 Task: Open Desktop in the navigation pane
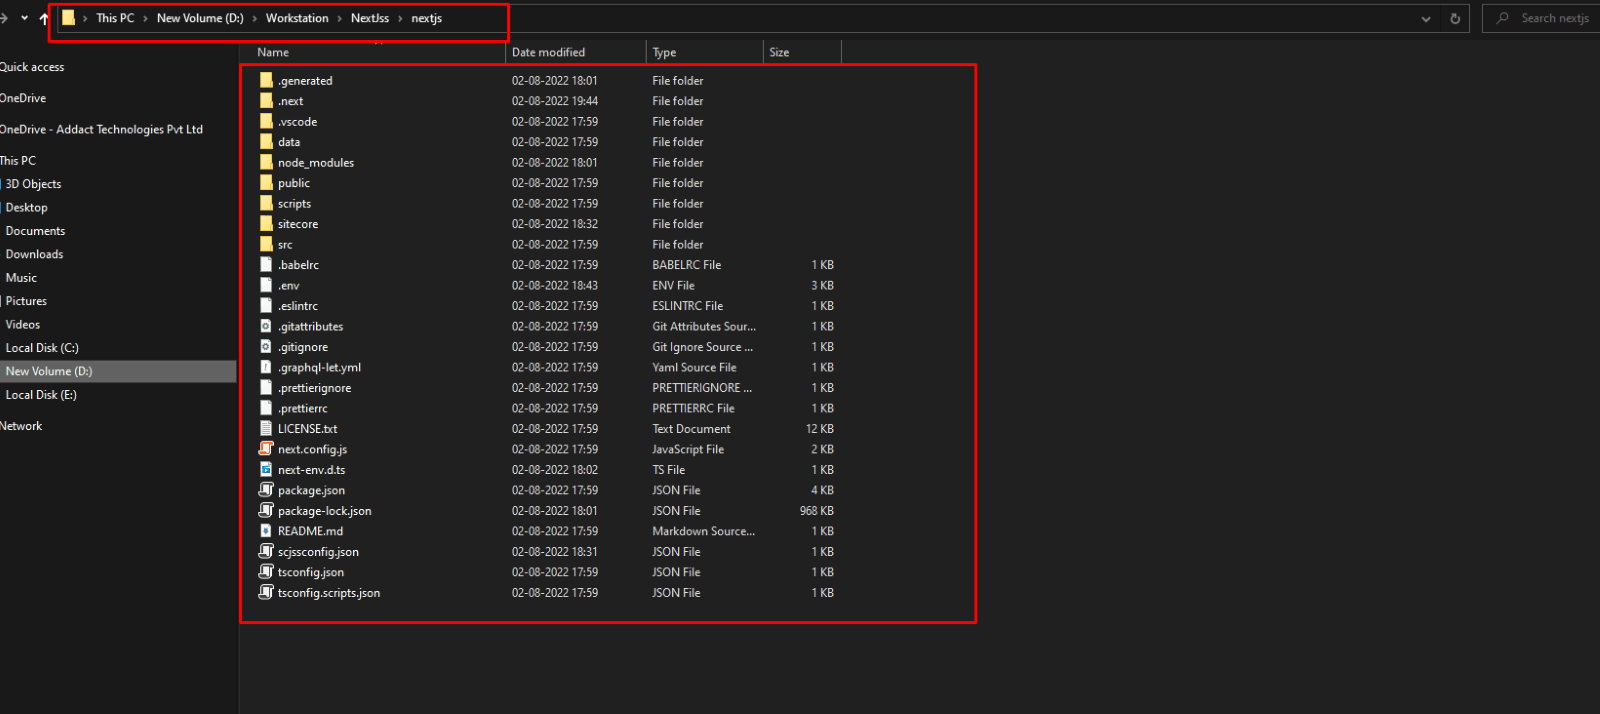coord(26,207)
